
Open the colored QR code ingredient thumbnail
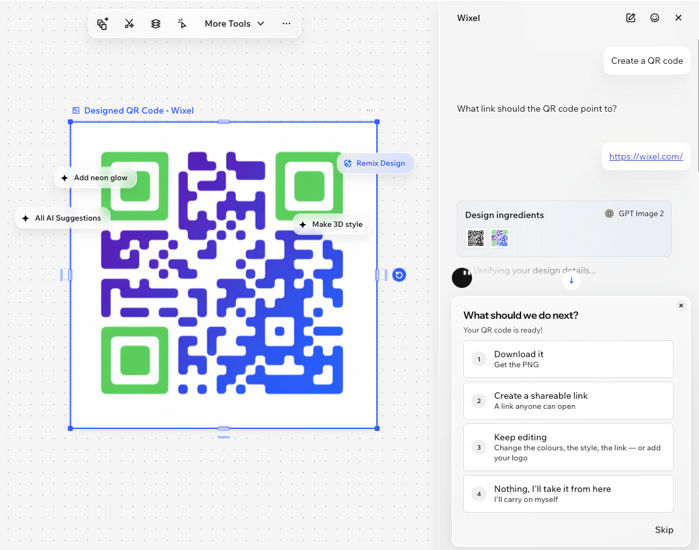click(500, 238)
